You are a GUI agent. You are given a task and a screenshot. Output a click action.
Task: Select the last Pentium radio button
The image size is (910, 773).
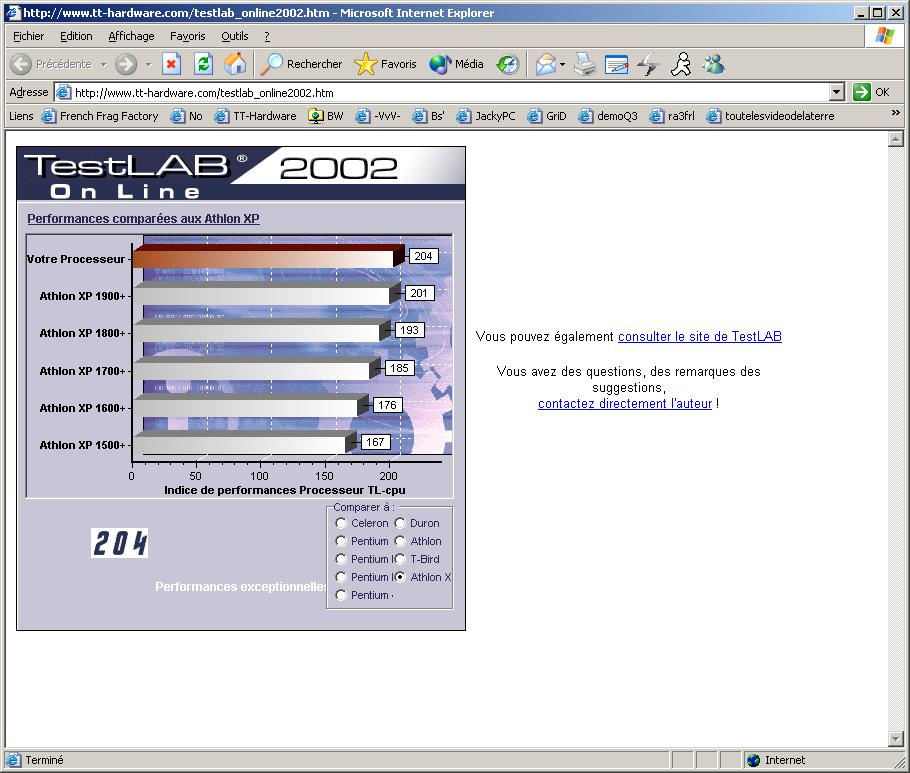pos(341,595)
